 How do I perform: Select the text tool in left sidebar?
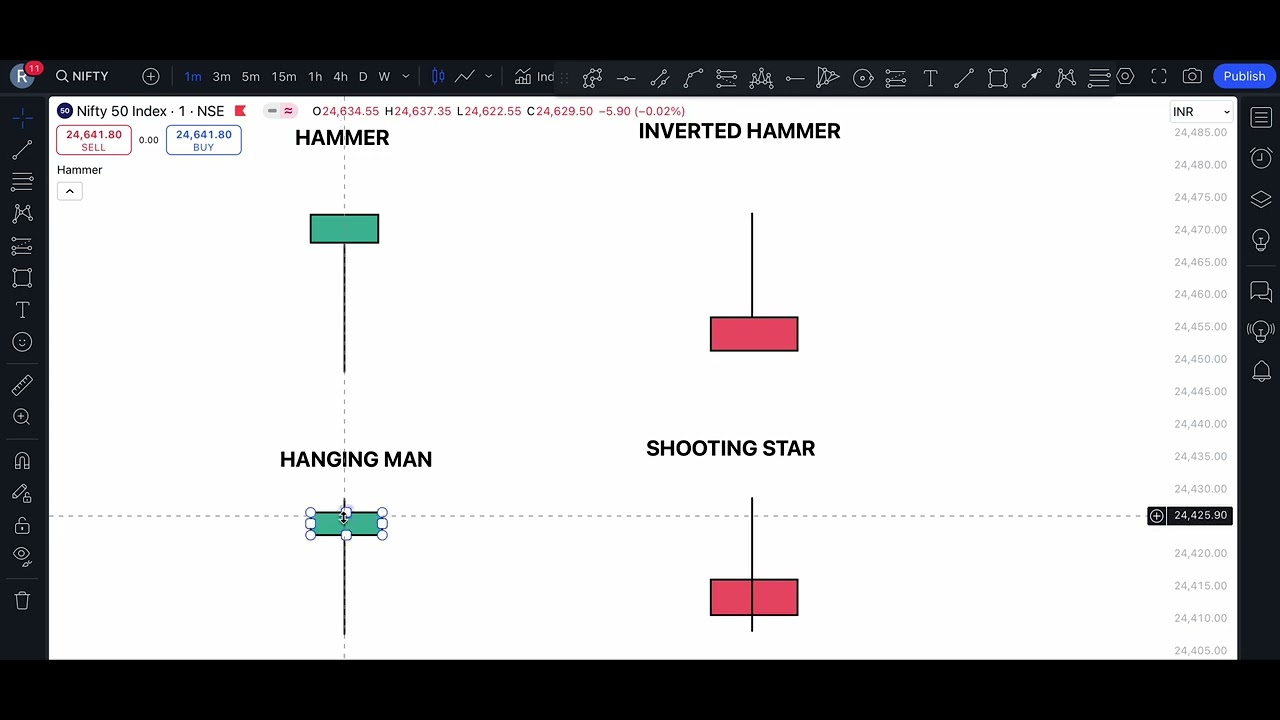coord(22,310)
